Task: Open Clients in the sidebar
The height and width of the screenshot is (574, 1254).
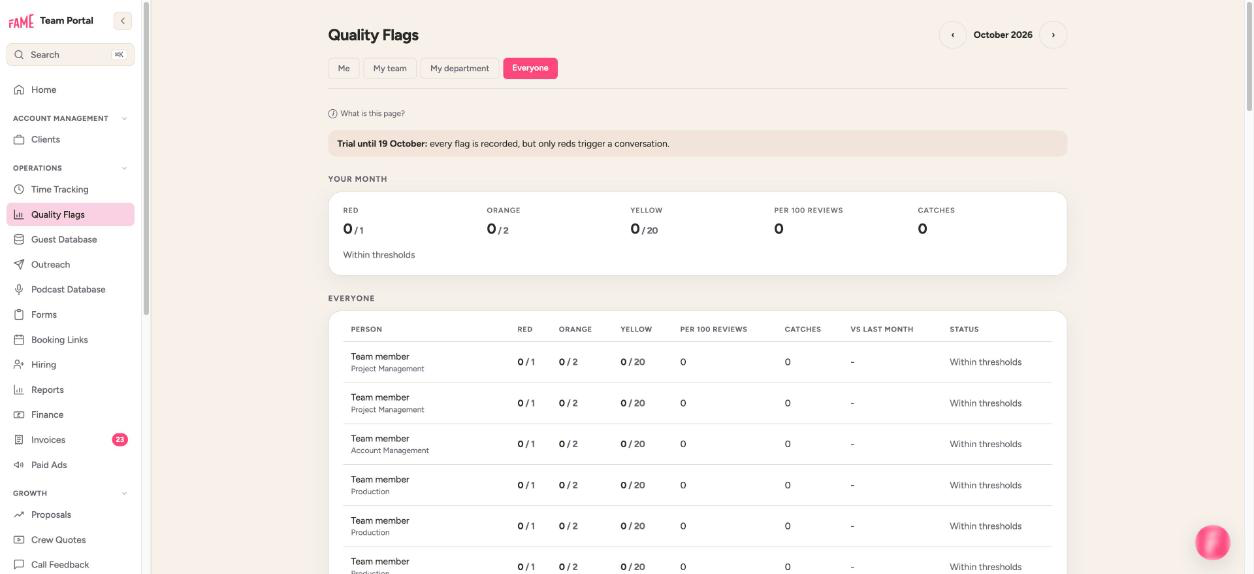Action: (x=70, y=140)
